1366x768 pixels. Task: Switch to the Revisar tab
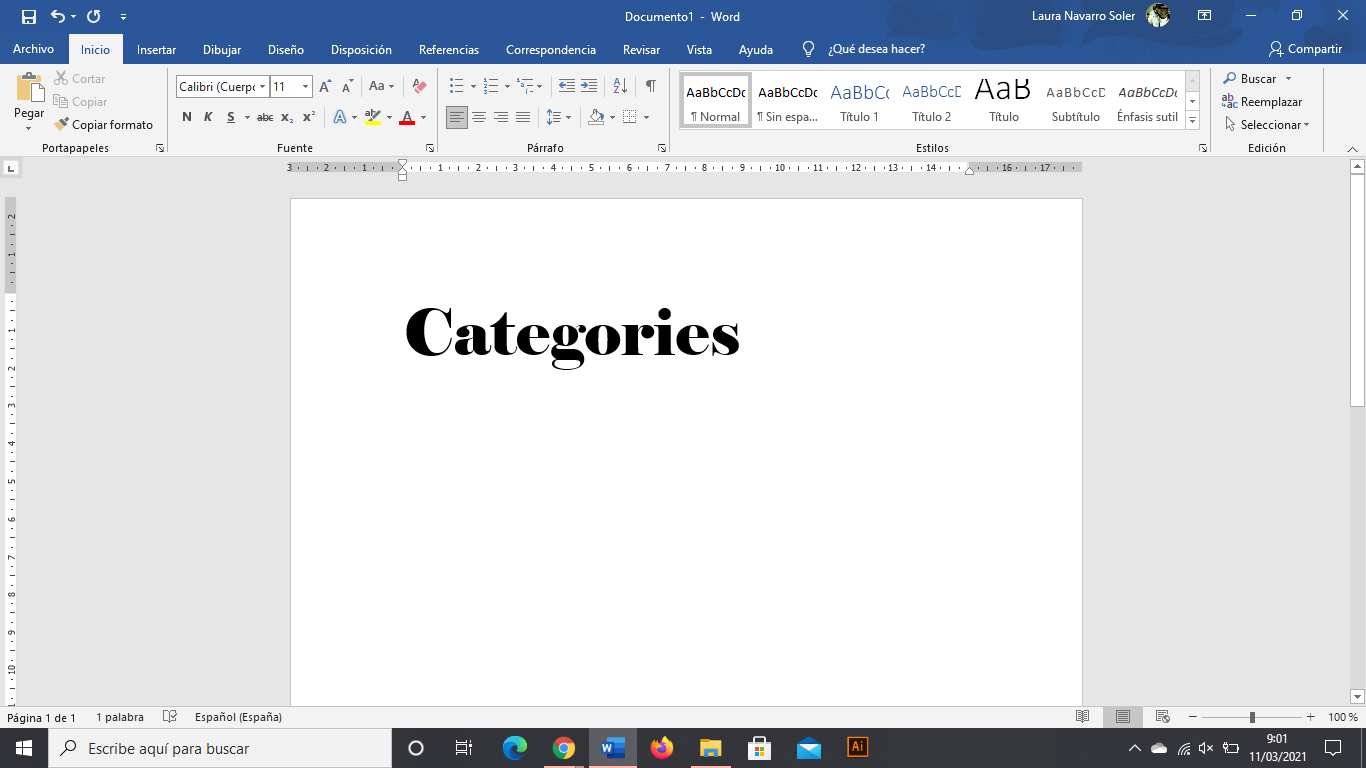(x=641, y=49)
